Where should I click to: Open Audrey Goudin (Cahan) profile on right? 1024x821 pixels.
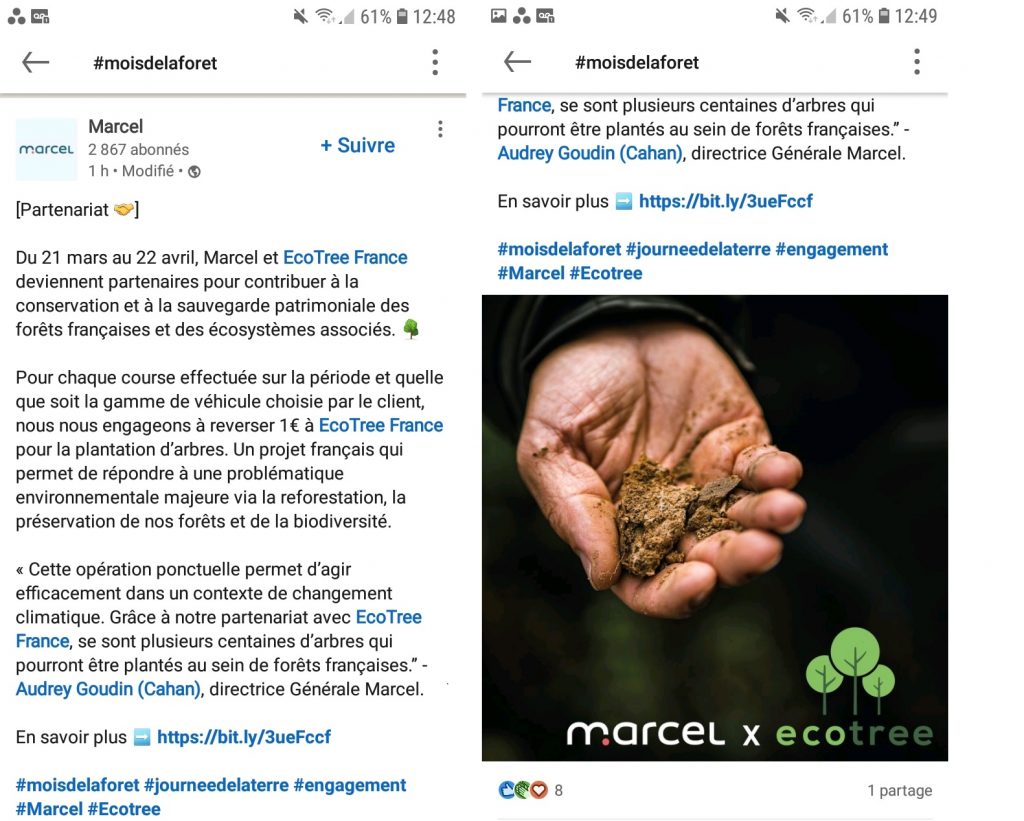(x=590, y=153)
